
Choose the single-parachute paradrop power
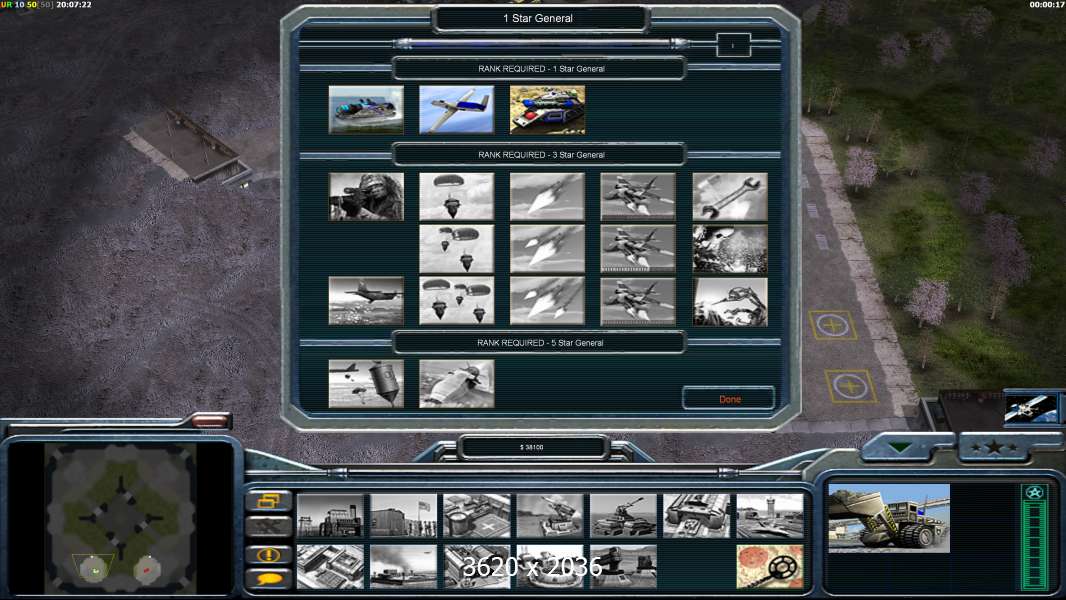pyautogui.click(x=456, y=196)
